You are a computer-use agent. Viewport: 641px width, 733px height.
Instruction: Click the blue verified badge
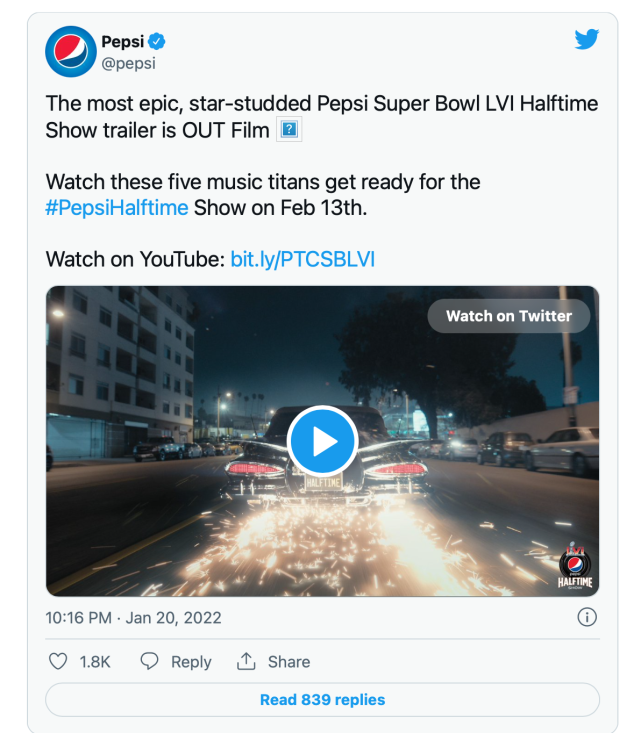point(157,42)
